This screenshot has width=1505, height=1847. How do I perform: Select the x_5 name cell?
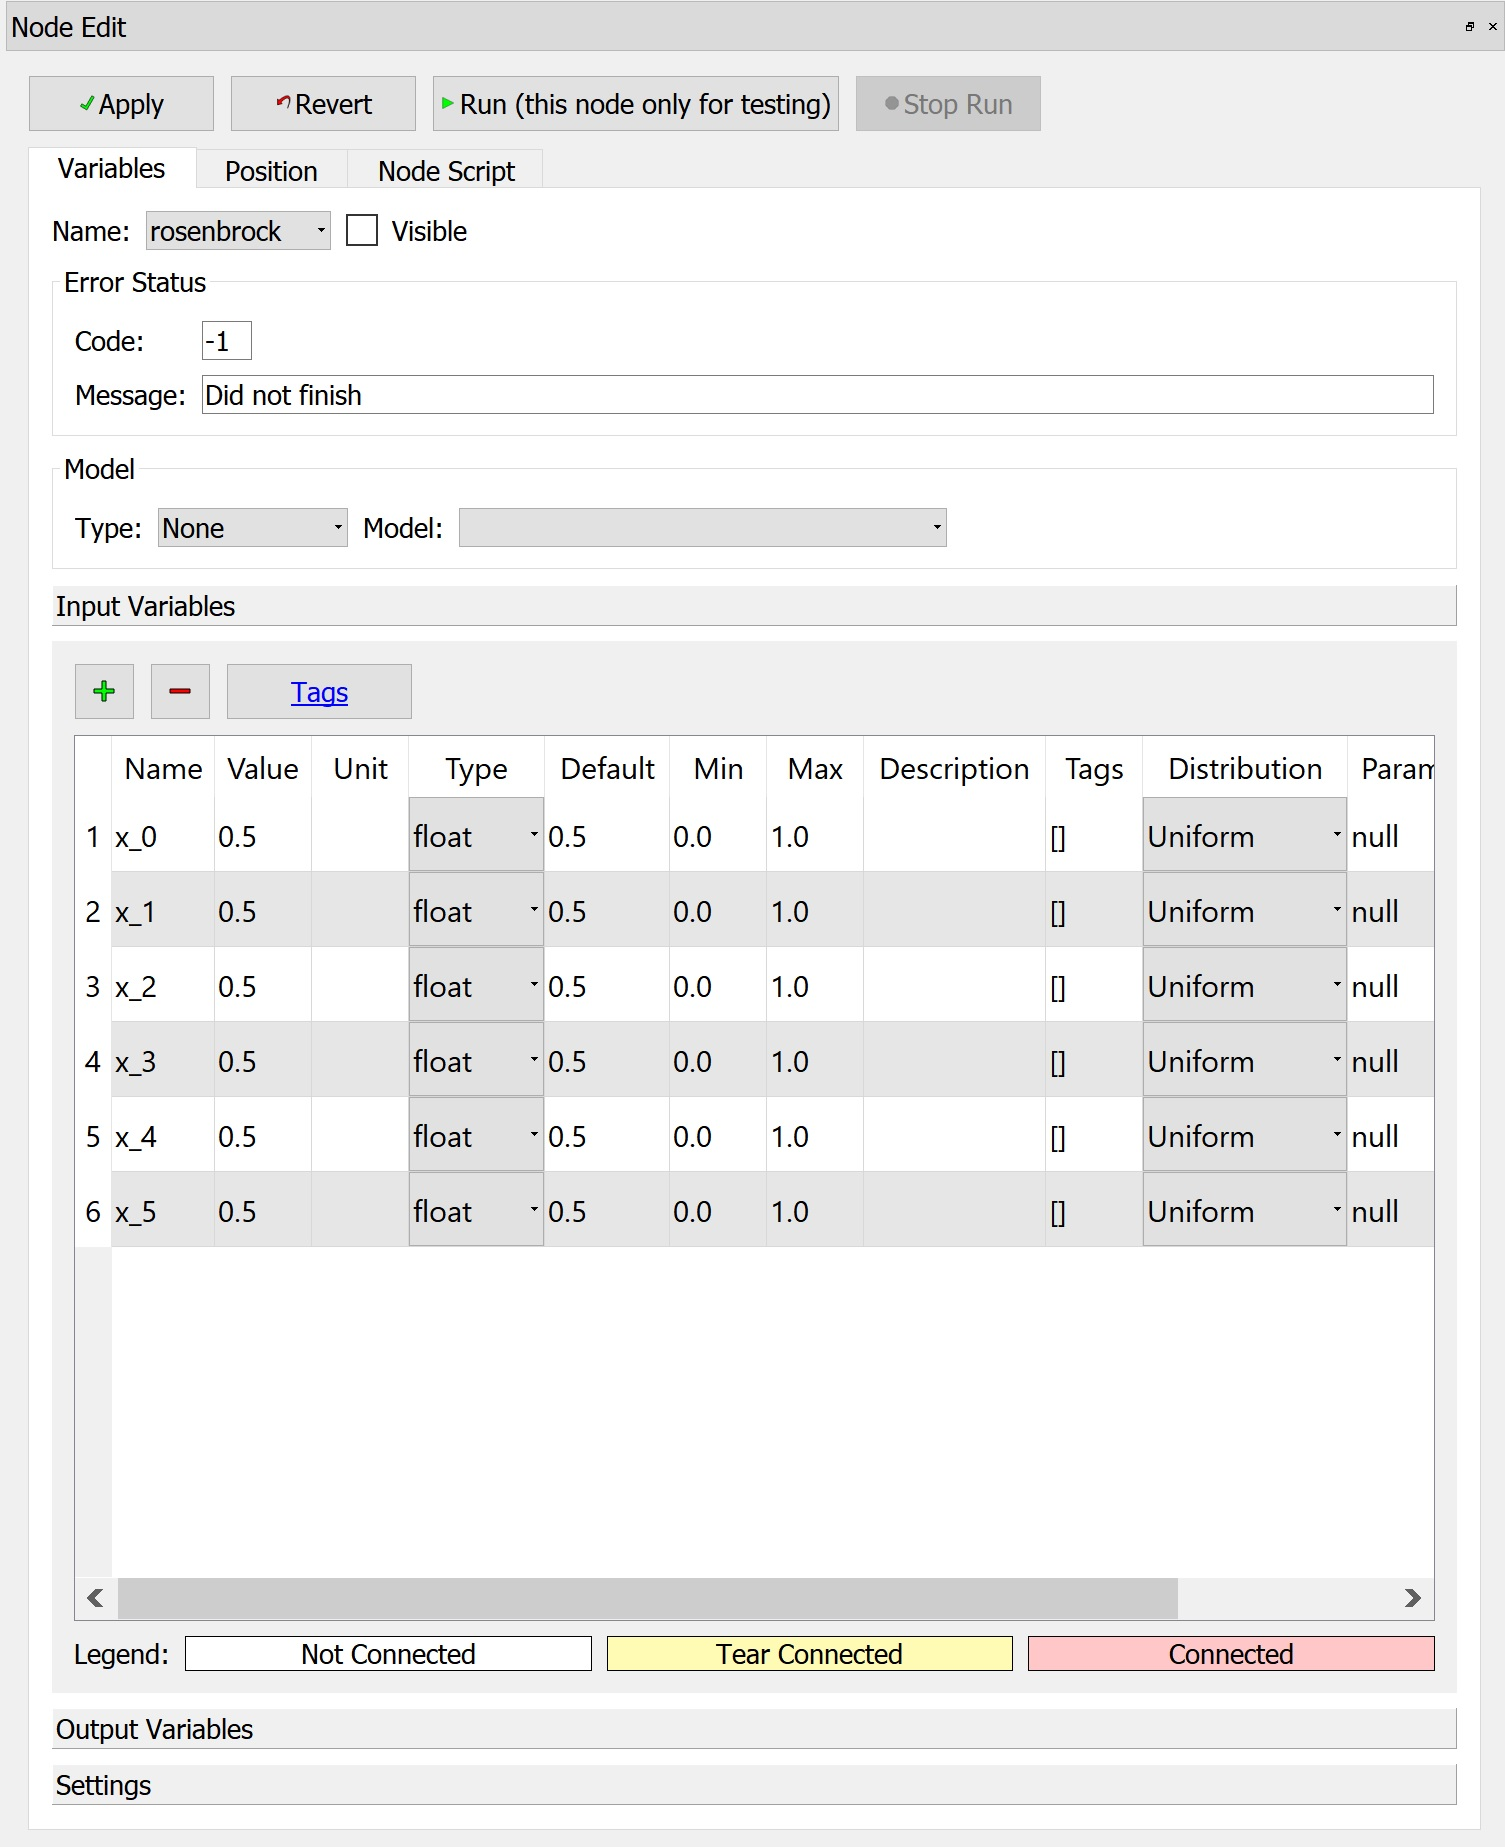click(163, 1209)
